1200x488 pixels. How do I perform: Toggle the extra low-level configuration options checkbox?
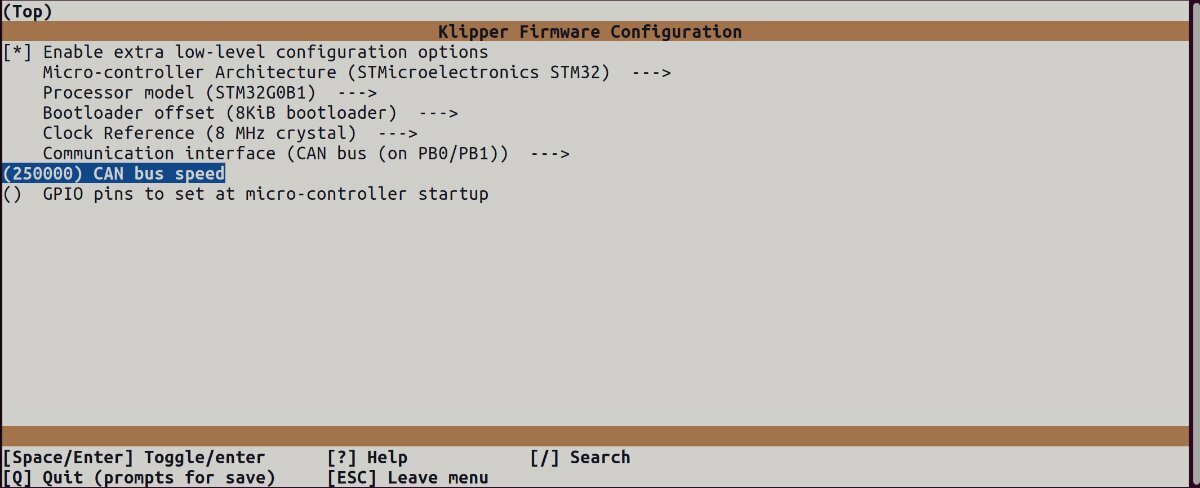[x=246, y=52]
